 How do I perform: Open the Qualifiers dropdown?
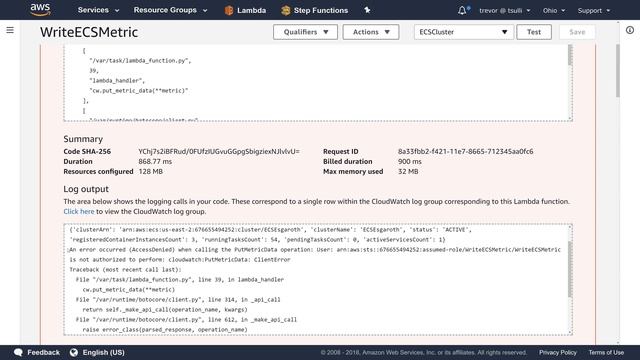point(305,32)
